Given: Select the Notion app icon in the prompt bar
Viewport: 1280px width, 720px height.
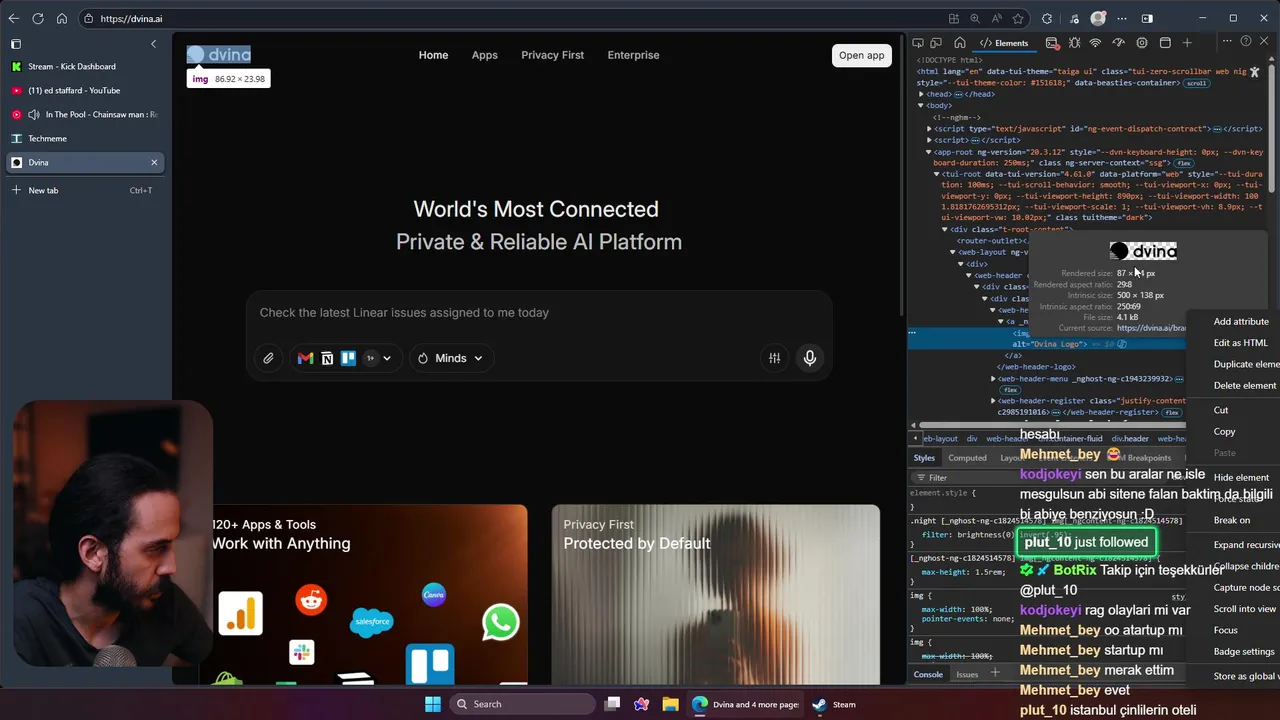Looking at the screenshot, I should pyautogui.click(x=327, y=358).
